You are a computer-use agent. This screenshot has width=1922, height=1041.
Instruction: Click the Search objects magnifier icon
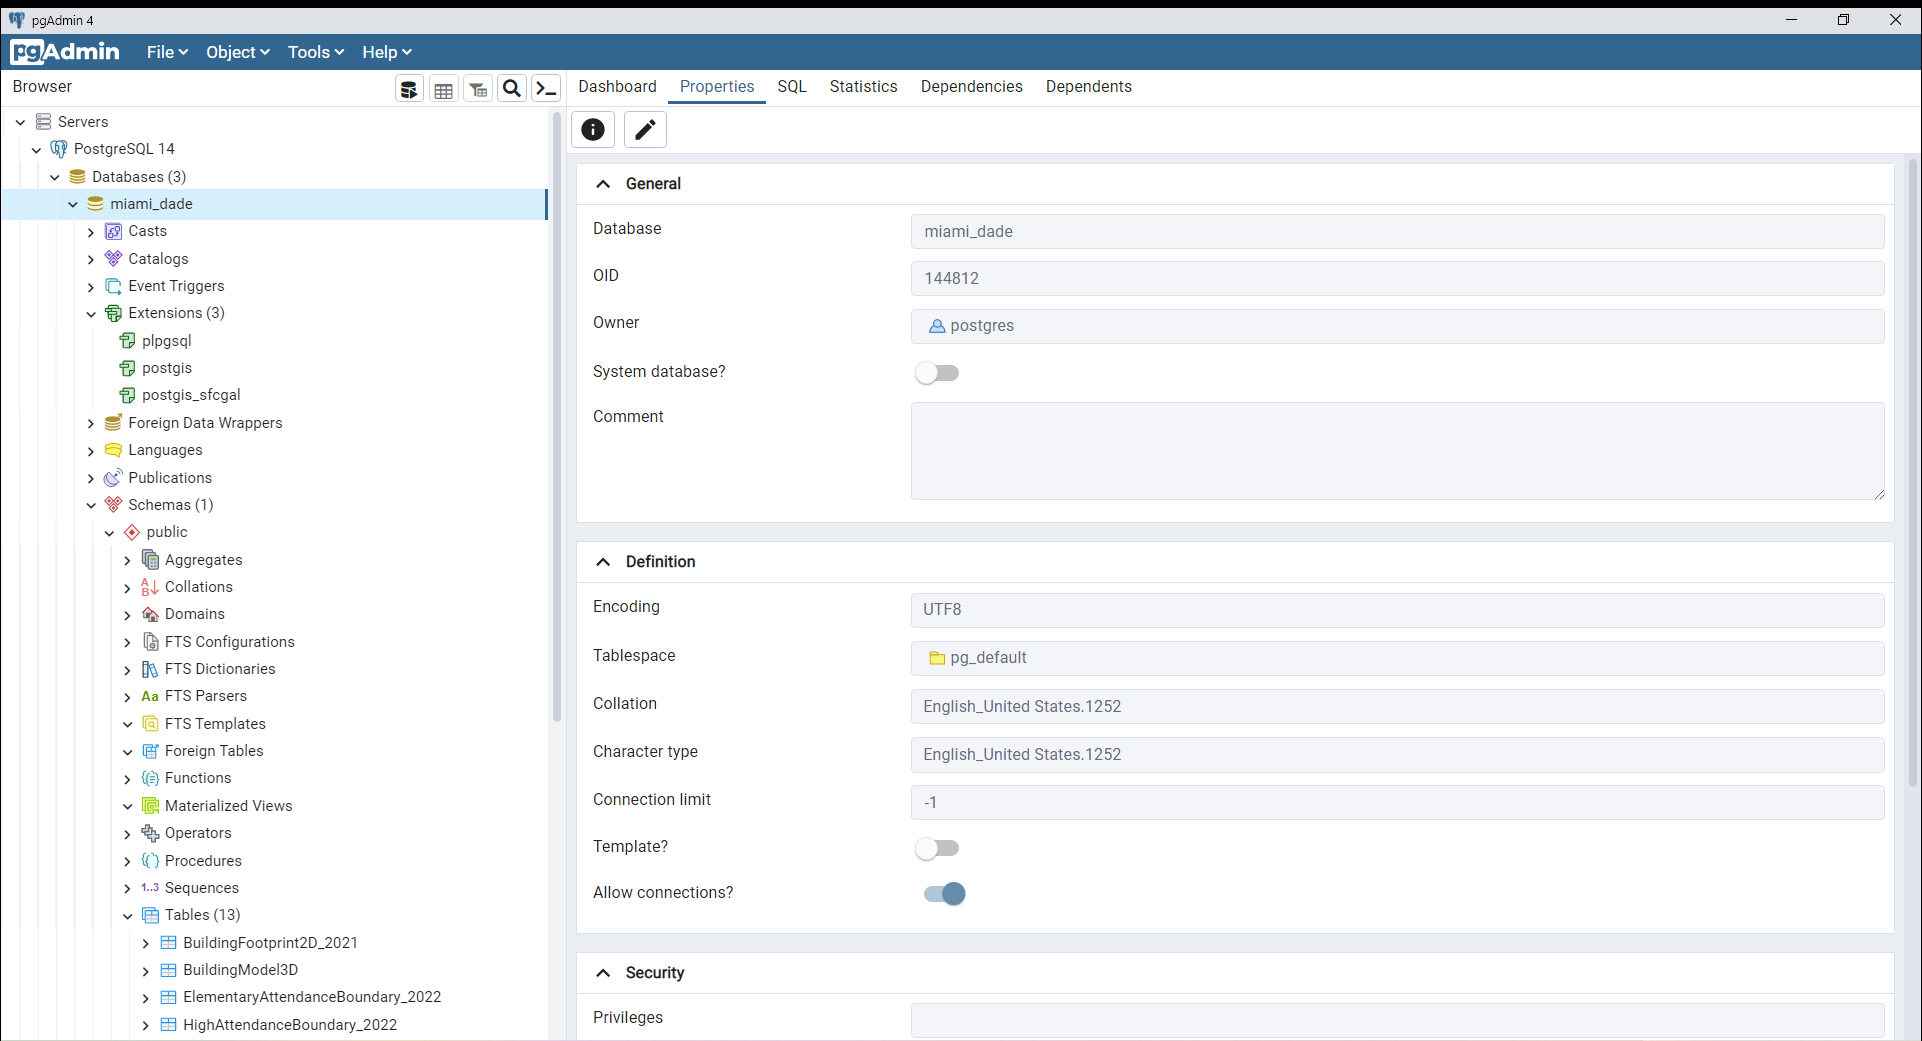pyautogui.click(x=511, y=88)
